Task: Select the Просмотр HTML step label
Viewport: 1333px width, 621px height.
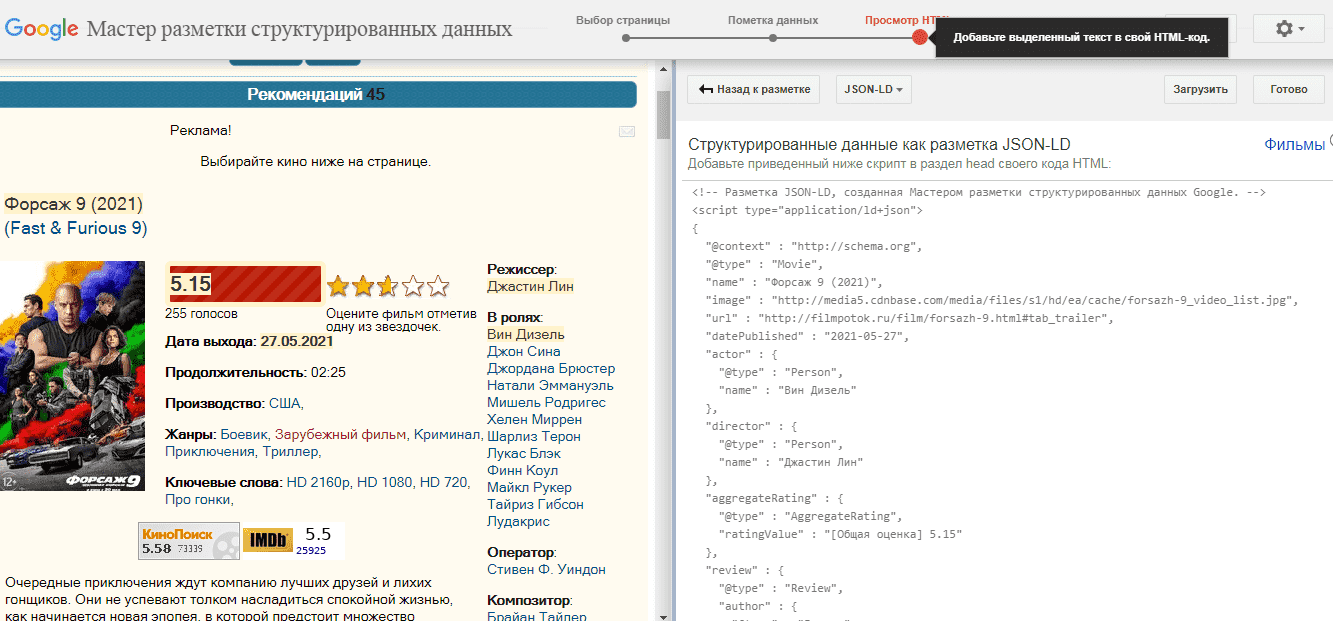Action: 907,20
